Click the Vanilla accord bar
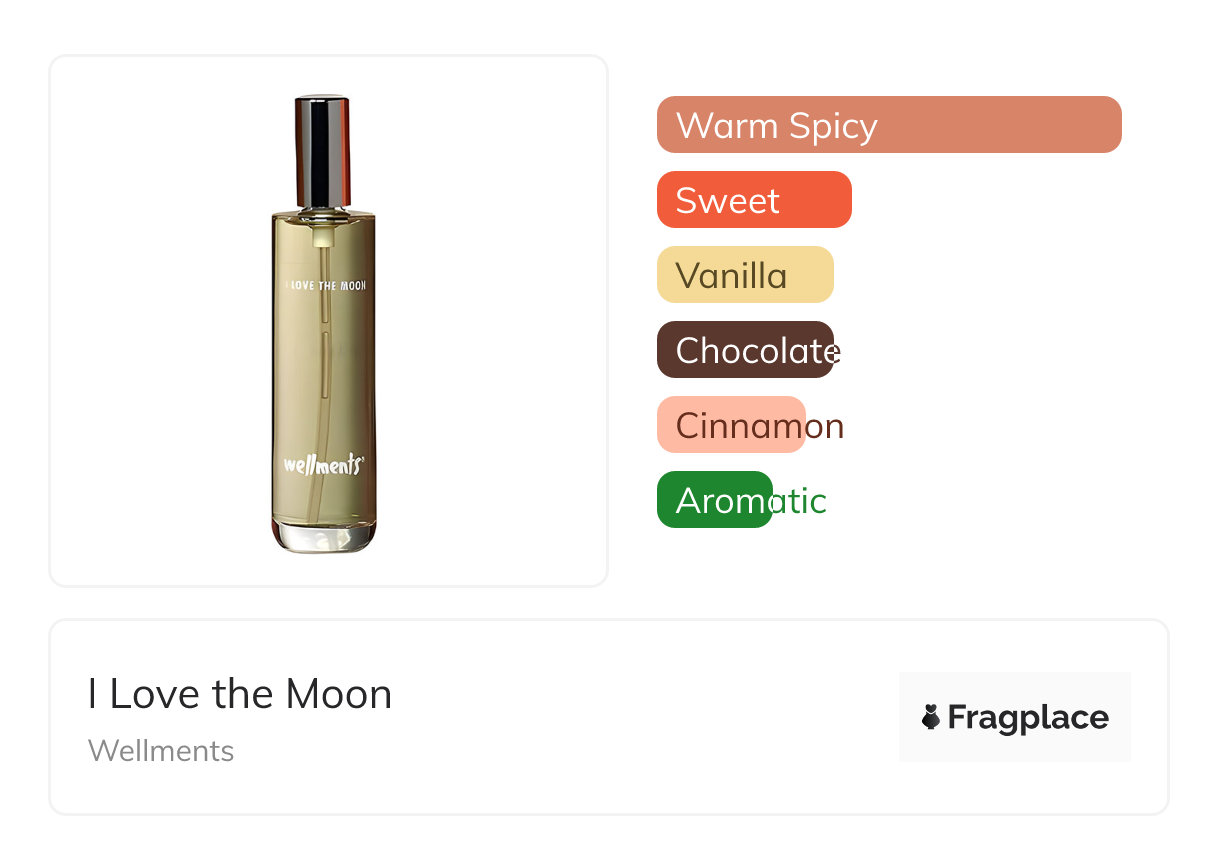Viewport: 1218px width, 864px height. 744,275
